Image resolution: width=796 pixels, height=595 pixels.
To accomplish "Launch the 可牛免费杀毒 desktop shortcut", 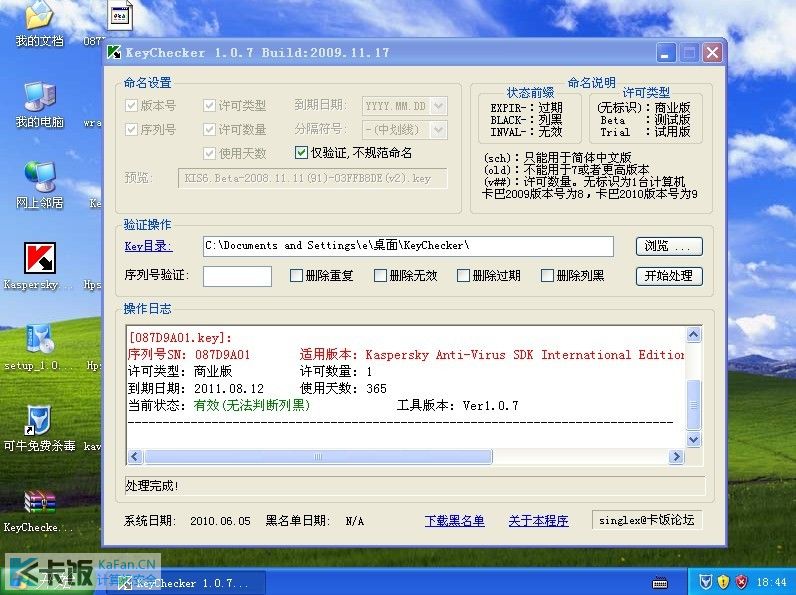I will [39, 420].
